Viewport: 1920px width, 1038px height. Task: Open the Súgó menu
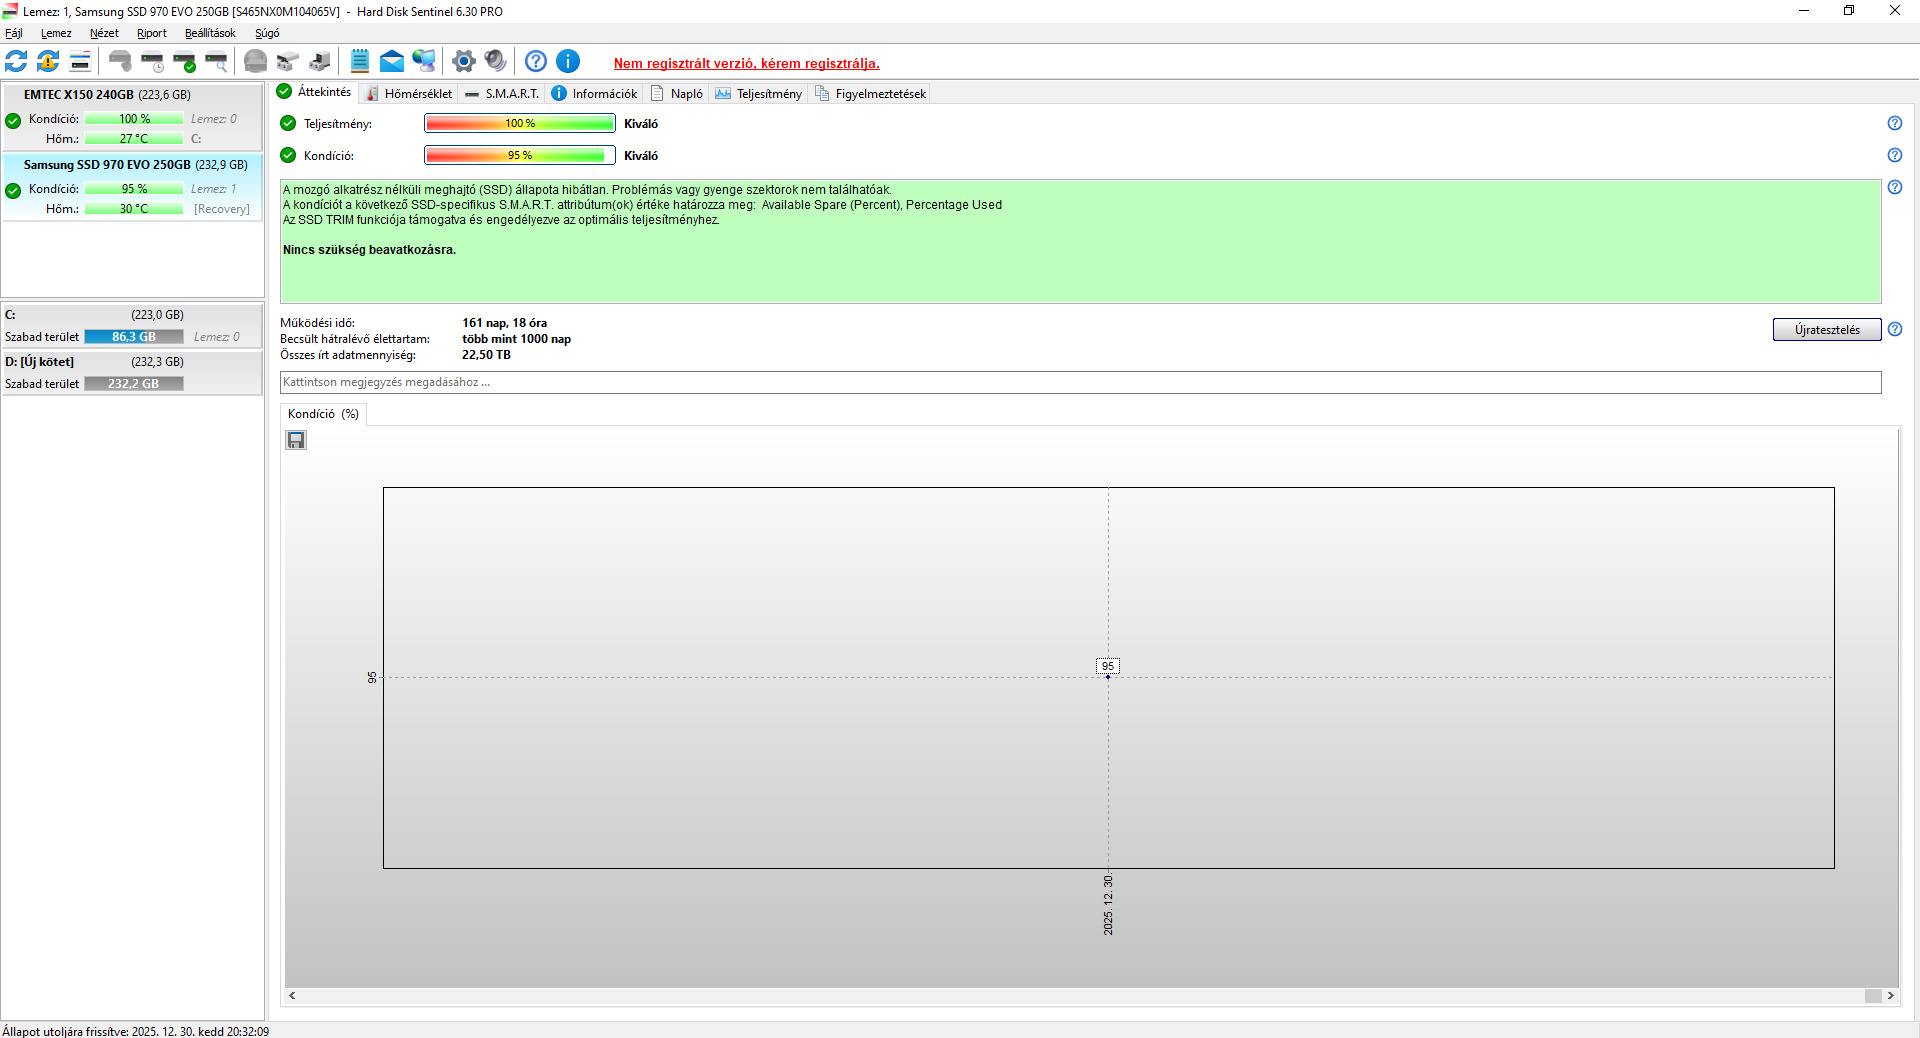pos(267,33)
